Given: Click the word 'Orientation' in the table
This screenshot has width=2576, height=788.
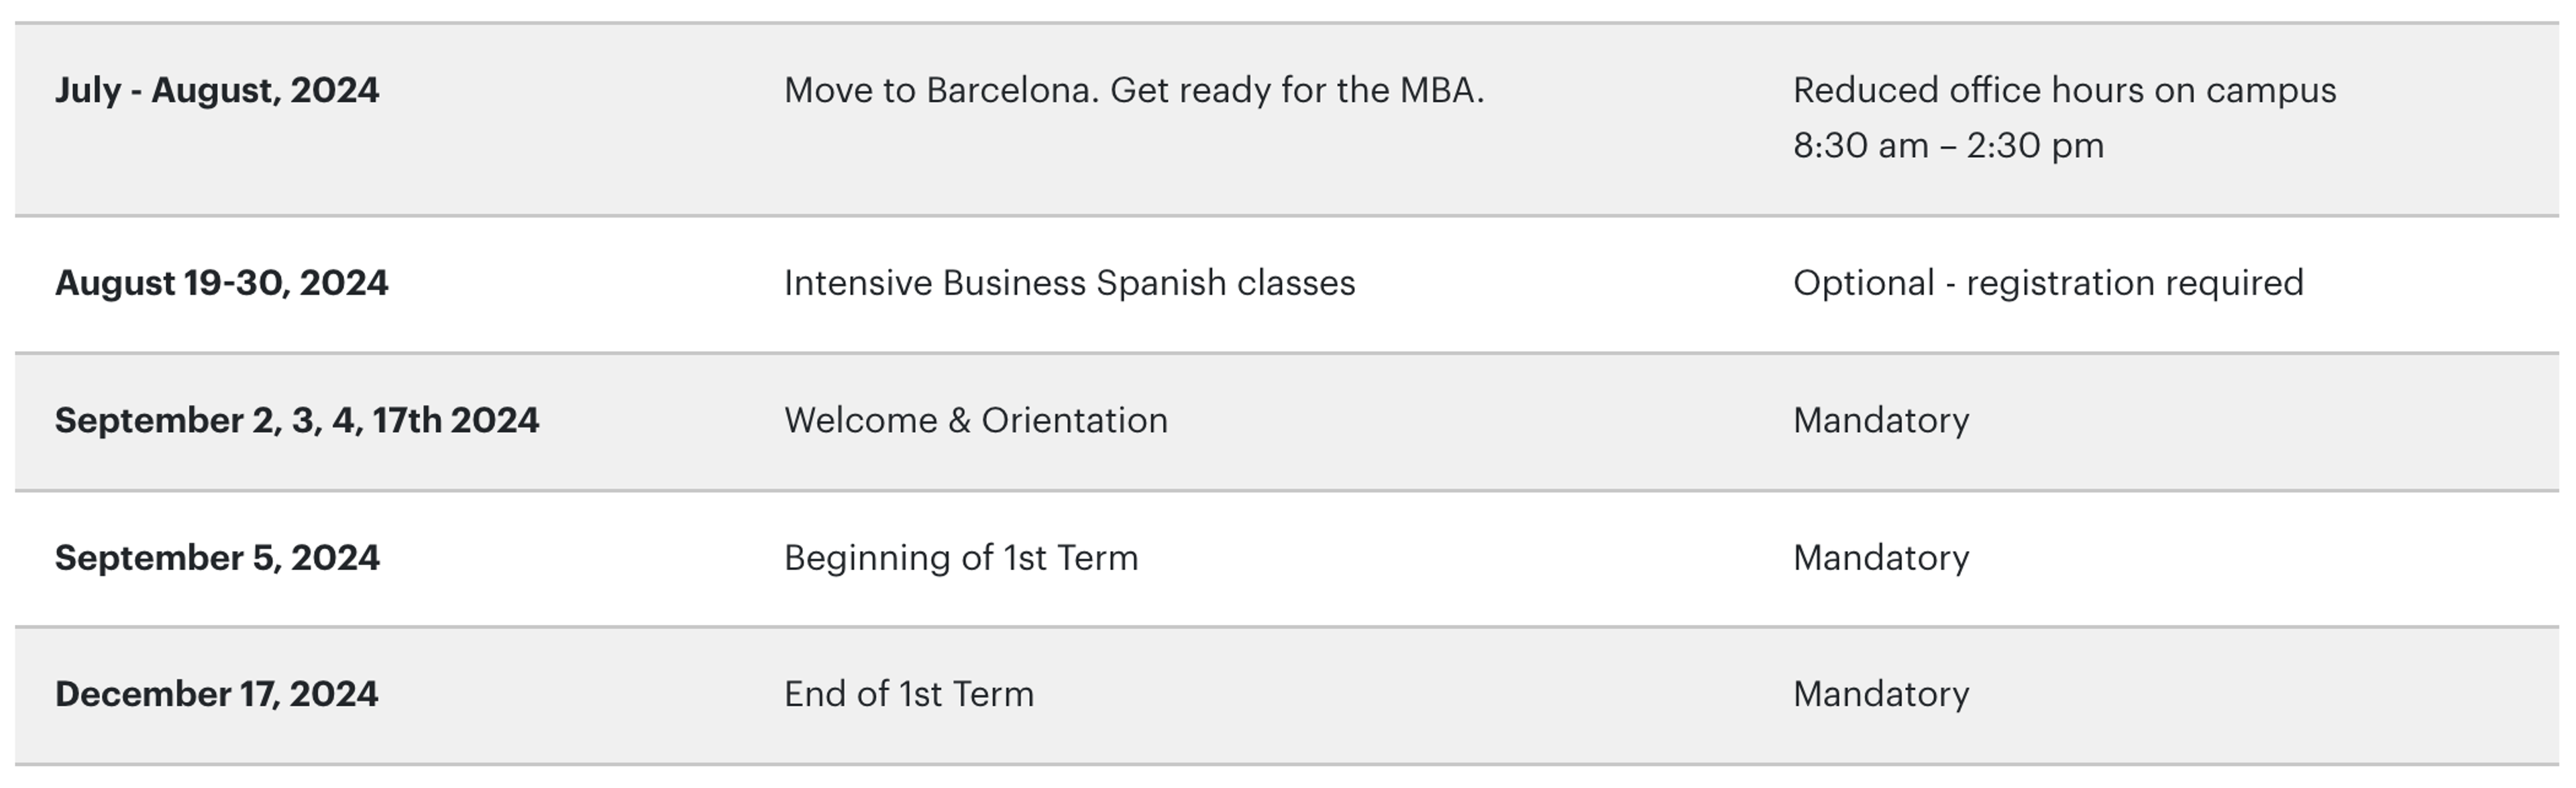Looking at the screenshot, I should 1074,420.
